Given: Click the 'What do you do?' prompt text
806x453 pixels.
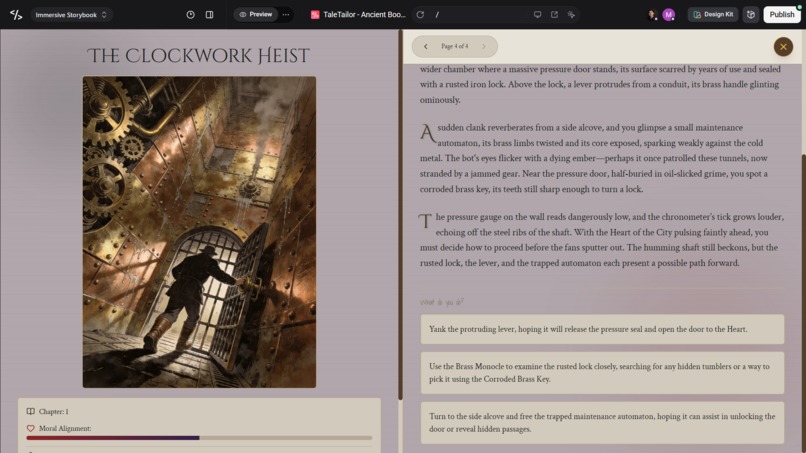Looking at the screenshot, I should (442, 302).
